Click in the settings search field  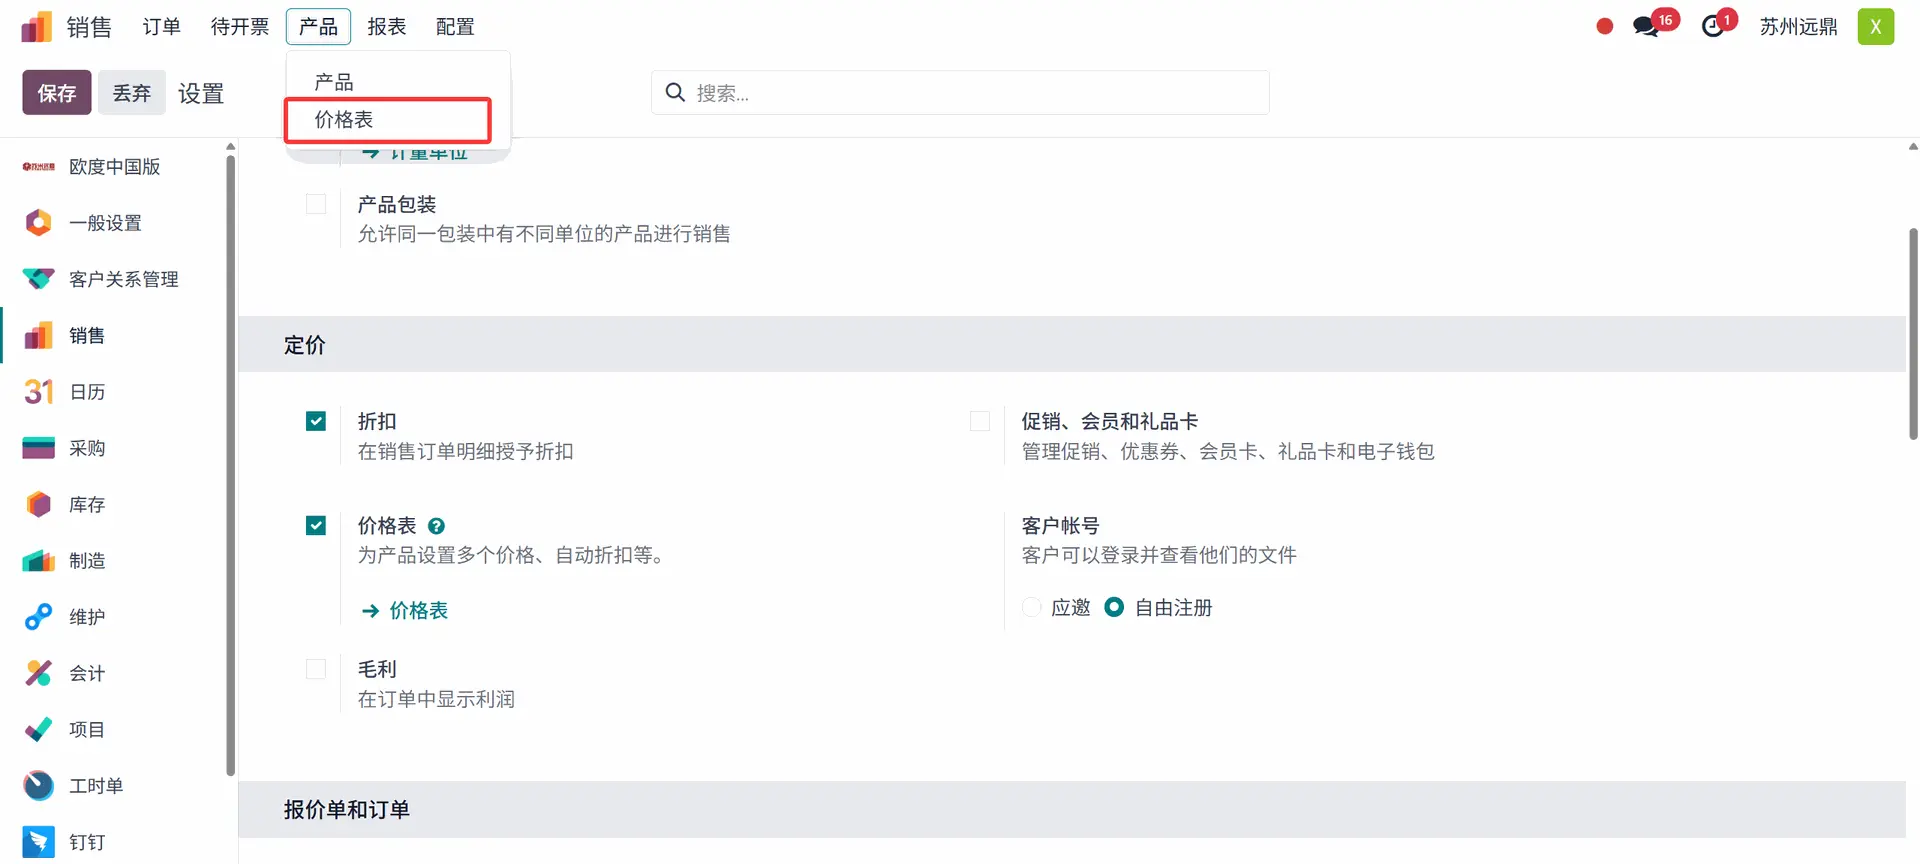click(960, 93)
